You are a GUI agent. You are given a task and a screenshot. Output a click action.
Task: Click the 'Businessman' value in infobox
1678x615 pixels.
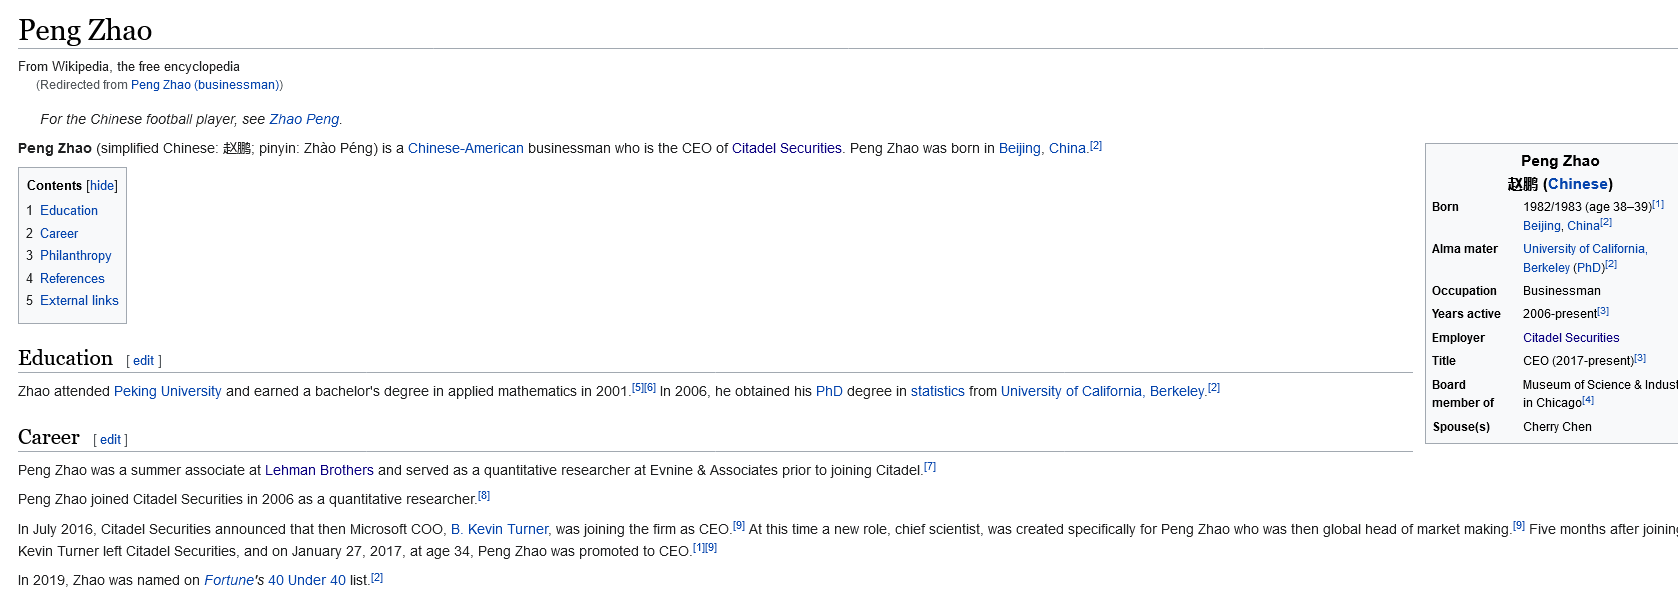click(1562, 291)
